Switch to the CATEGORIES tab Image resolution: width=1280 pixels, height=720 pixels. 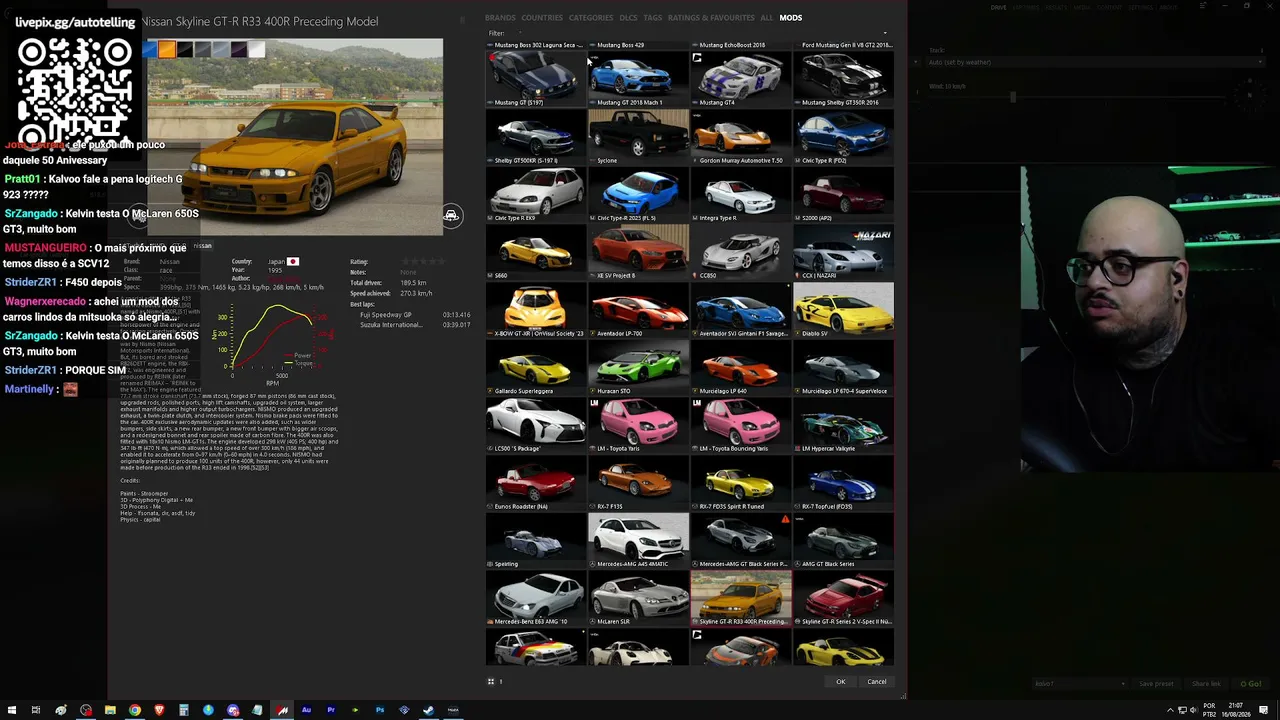(591, 18)
